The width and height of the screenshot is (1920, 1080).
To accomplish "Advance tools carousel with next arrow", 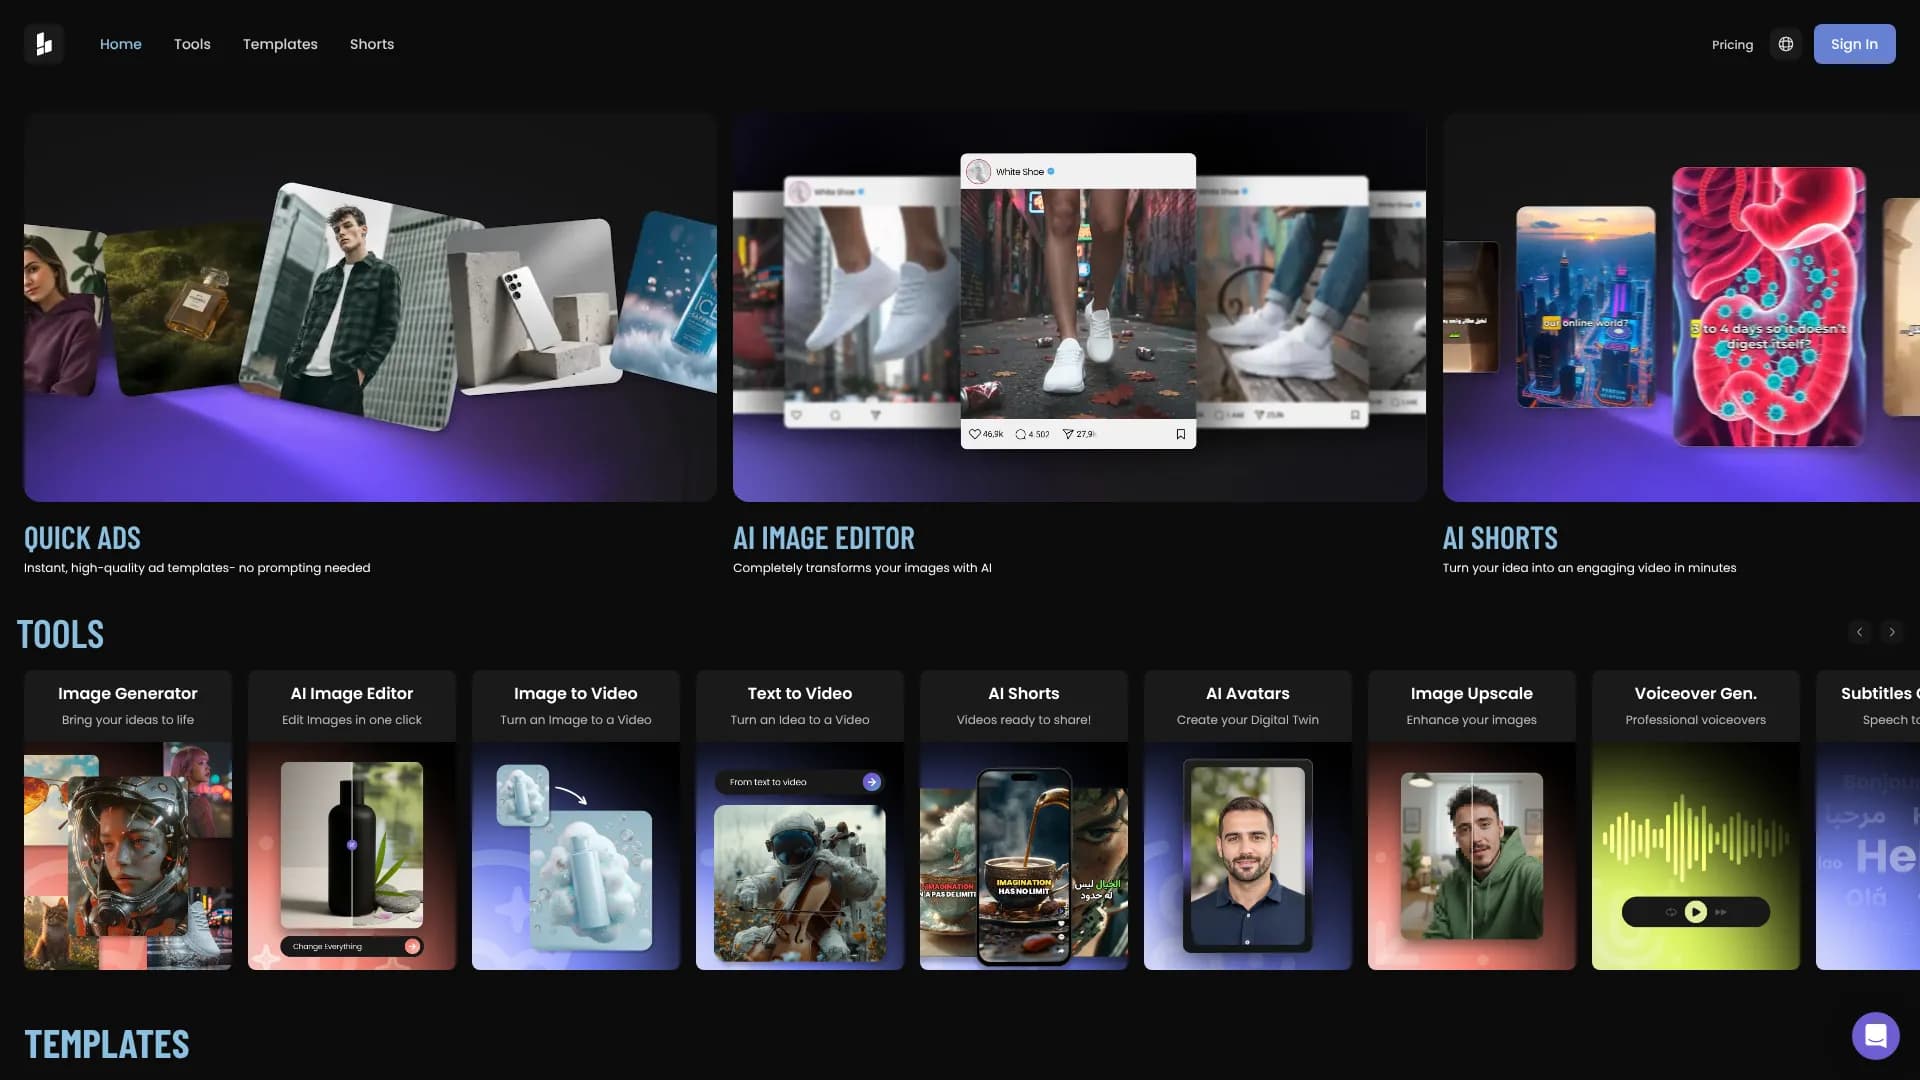I will click(1891, 632).
